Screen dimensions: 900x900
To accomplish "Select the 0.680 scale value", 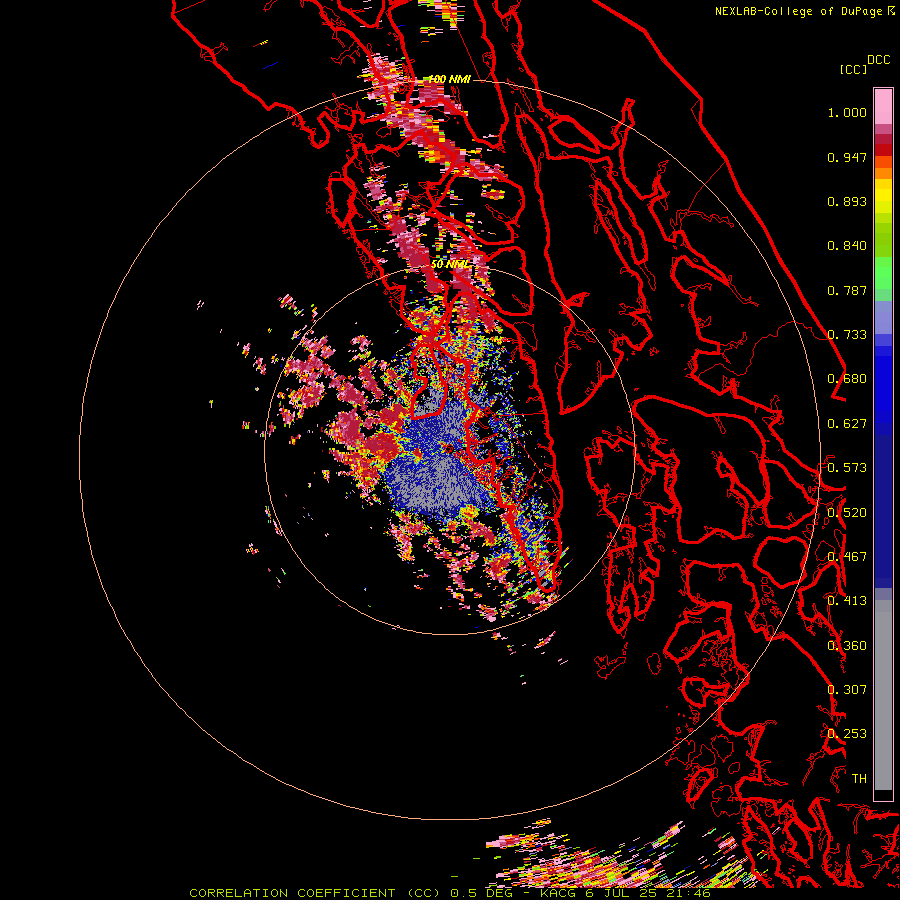I will click(847, 379).
